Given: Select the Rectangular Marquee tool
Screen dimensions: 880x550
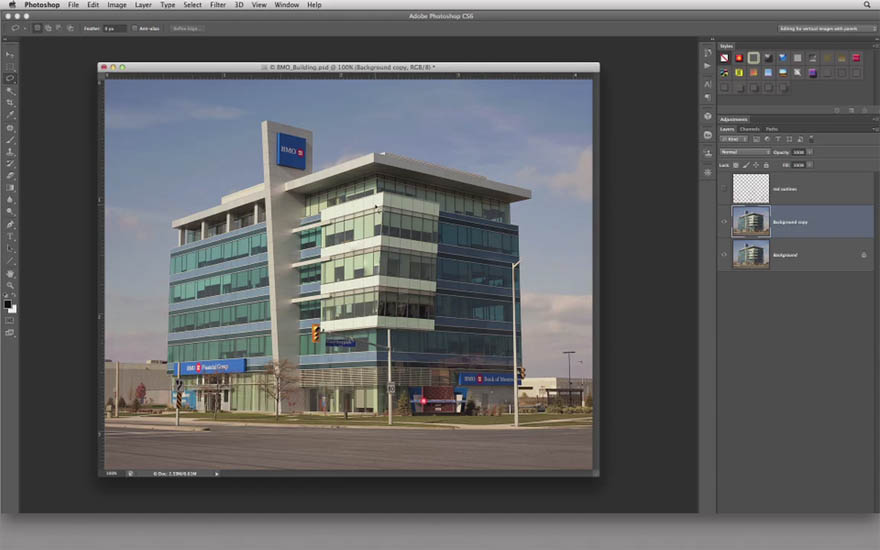Looking at the screenshot, I should click(x=10, y=67).
